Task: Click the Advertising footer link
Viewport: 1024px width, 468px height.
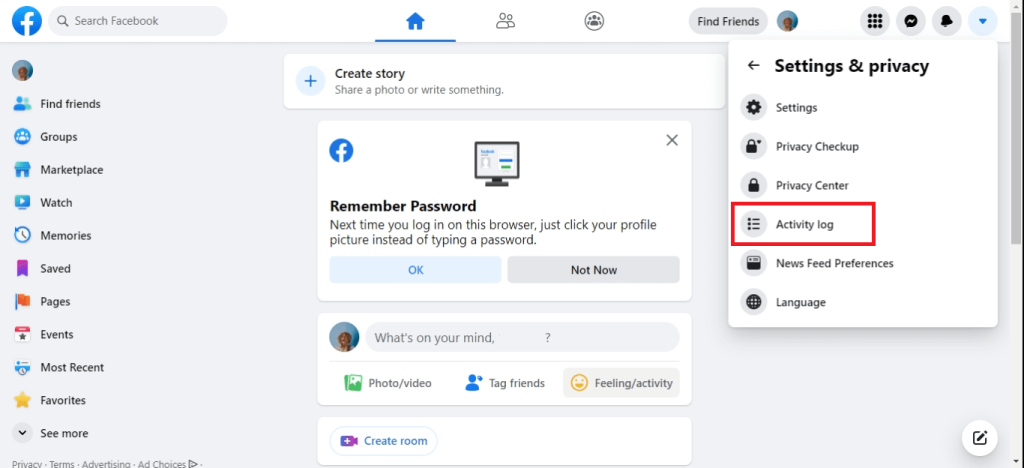Action: [106, 464]
